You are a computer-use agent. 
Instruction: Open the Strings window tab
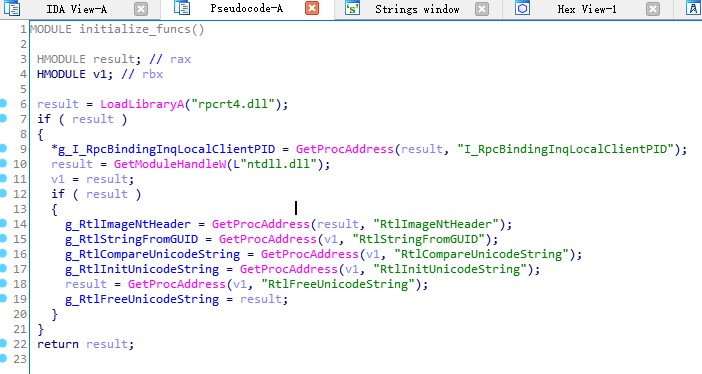click(417, 9)
